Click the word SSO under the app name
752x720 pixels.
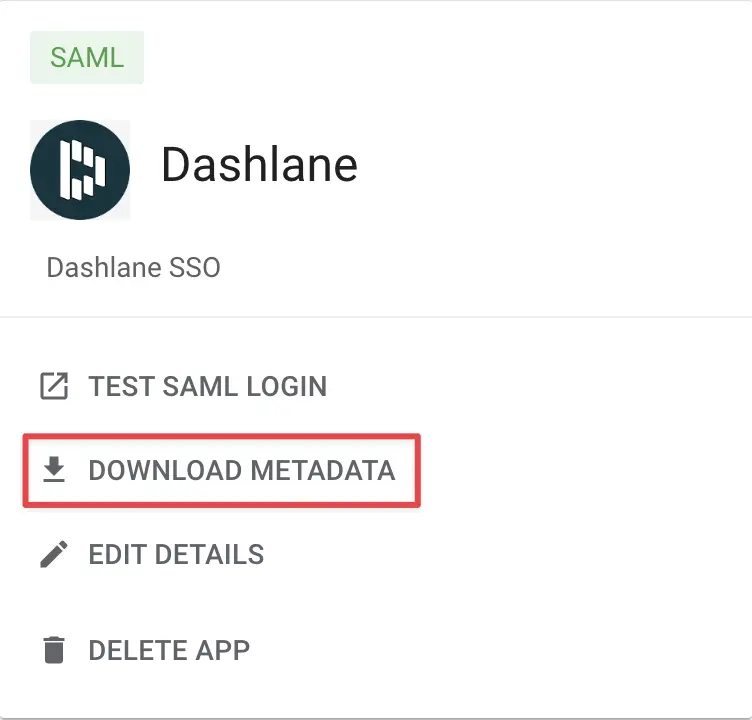point(197,268)
